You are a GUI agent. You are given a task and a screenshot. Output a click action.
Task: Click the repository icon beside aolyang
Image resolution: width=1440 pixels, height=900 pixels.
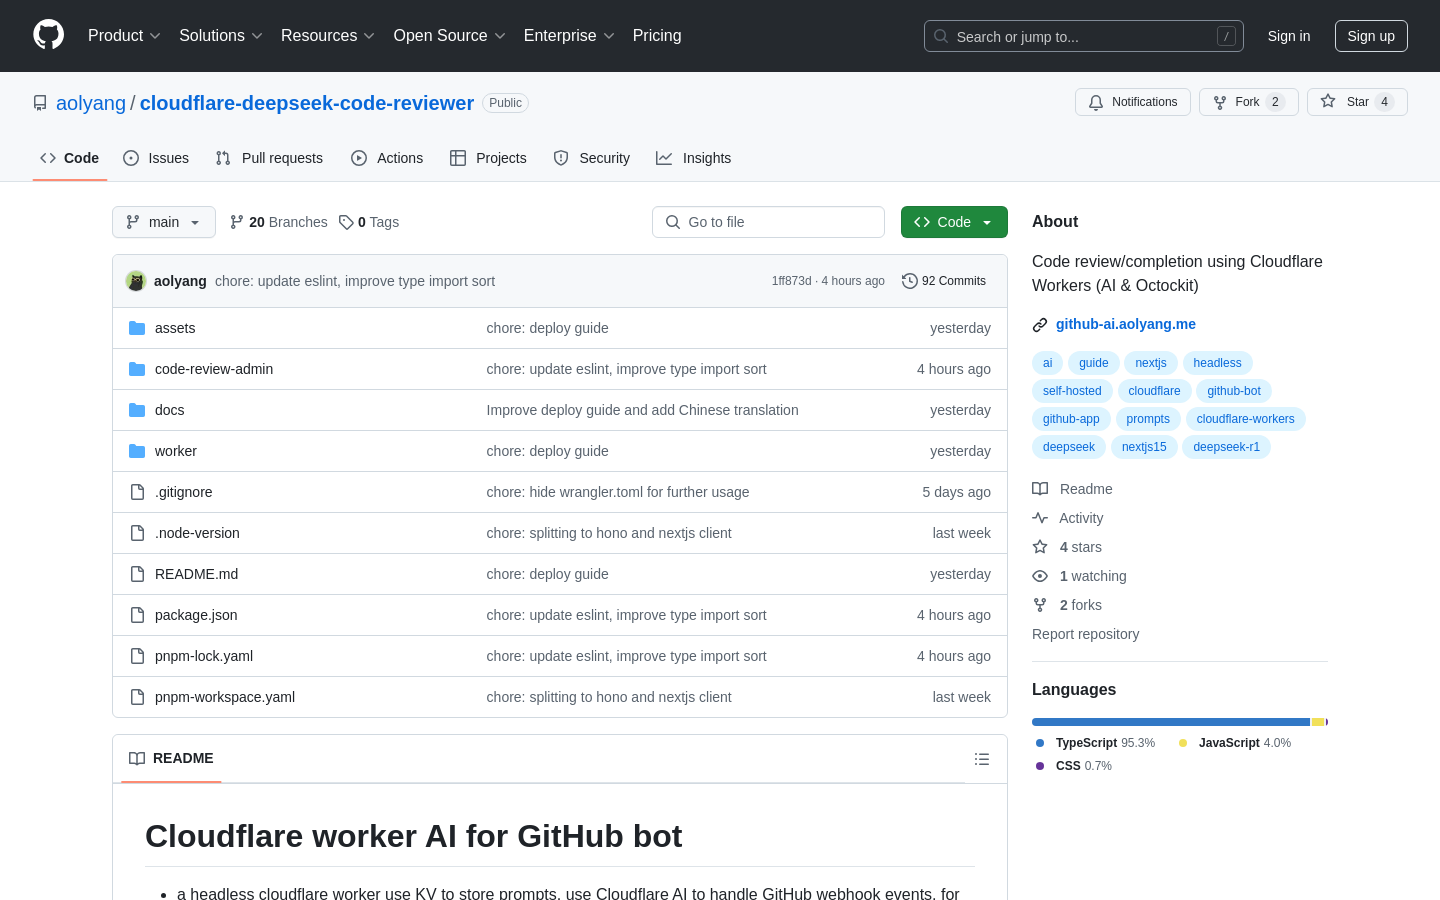coord(40,103)
